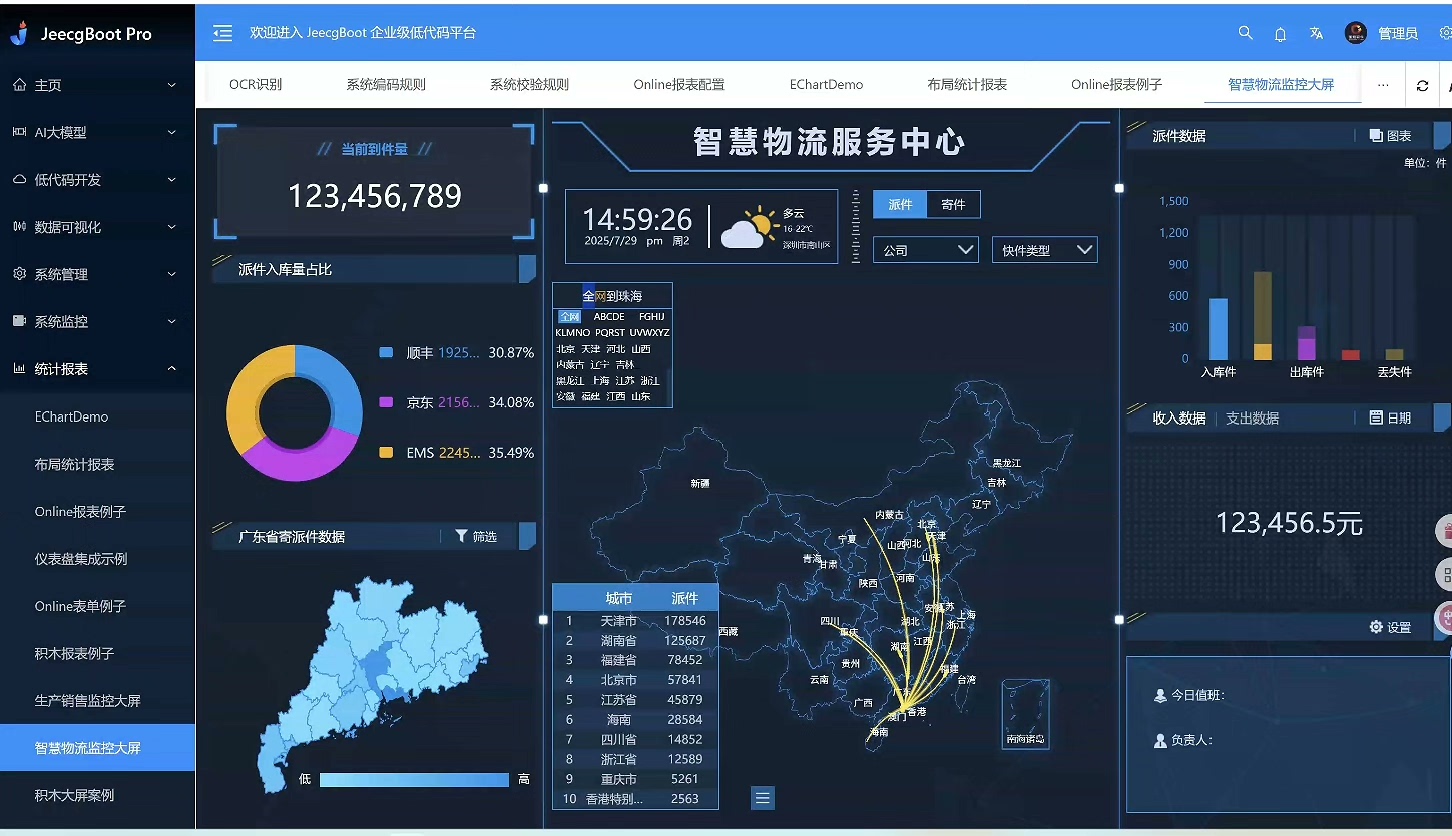This screenshot has height=836, width=1452.
Task: Click the 数据可视化 sidebar icon
Action: (20, 227)
